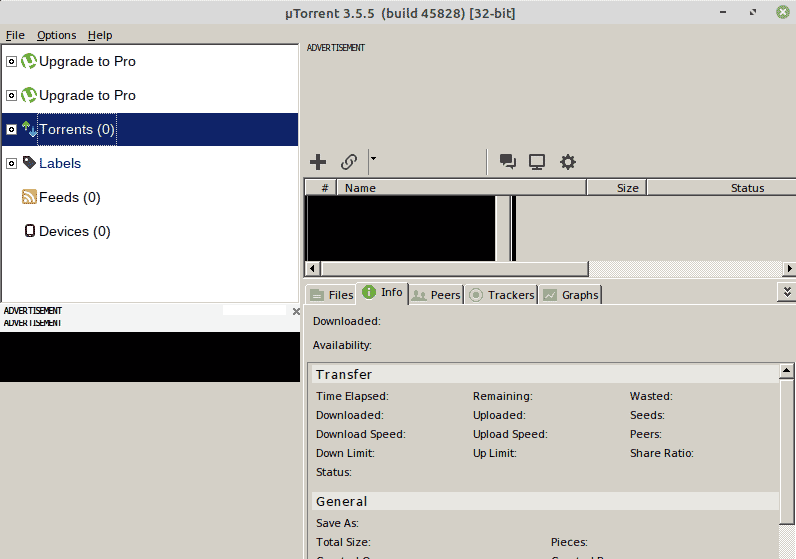The height and width of the screenshot is (559, 796).
Task: Click the Files tab folder icon
Action: [x=317, y=295]
